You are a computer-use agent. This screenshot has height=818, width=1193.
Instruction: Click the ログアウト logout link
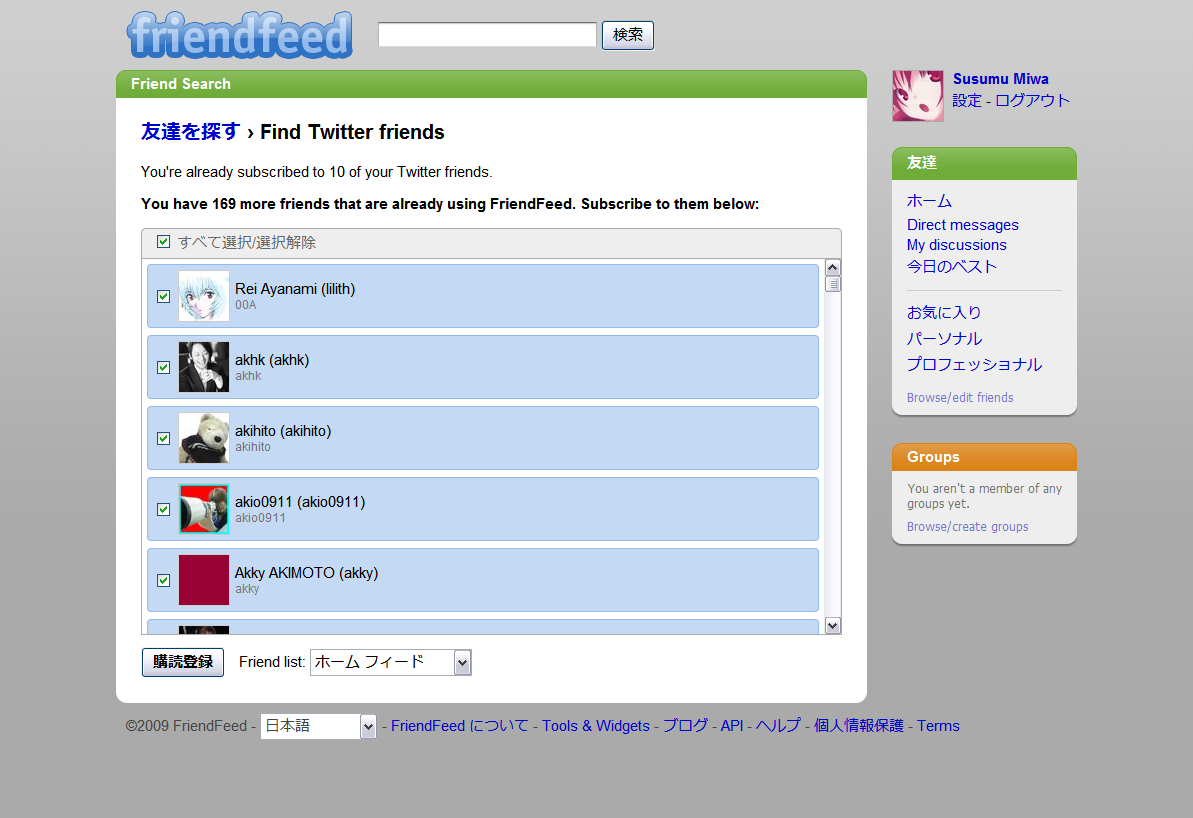tap(1032, 100)
